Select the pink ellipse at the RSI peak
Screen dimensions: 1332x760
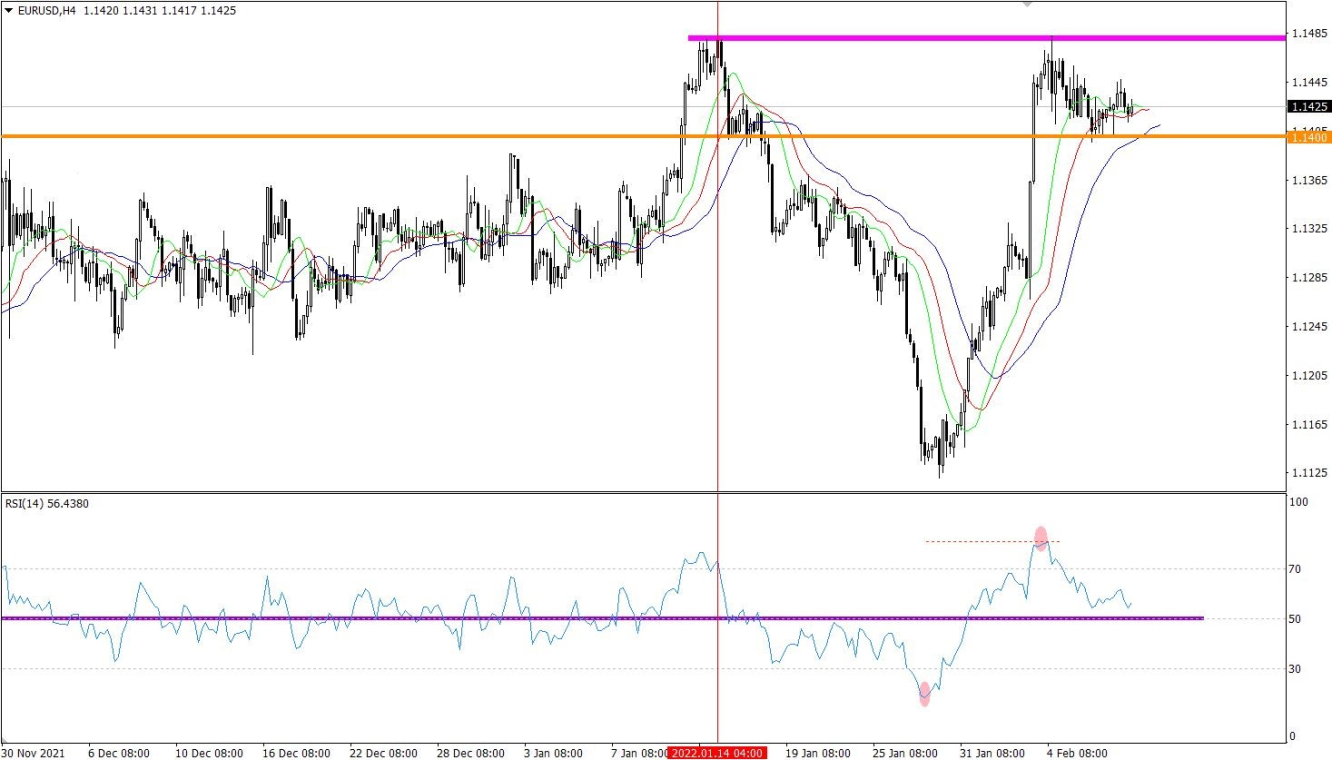[1040, 538]
